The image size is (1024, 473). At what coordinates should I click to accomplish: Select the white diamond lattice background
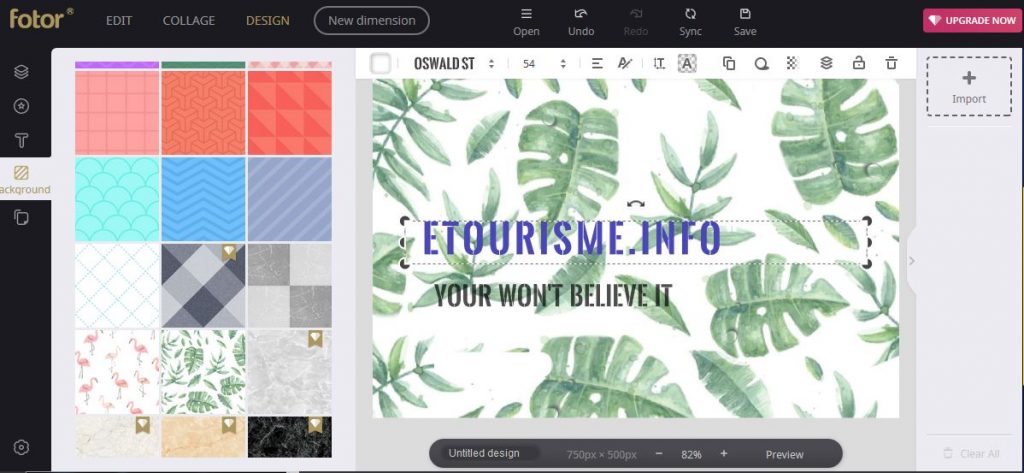pyautogui.click(x=117, y=285)
